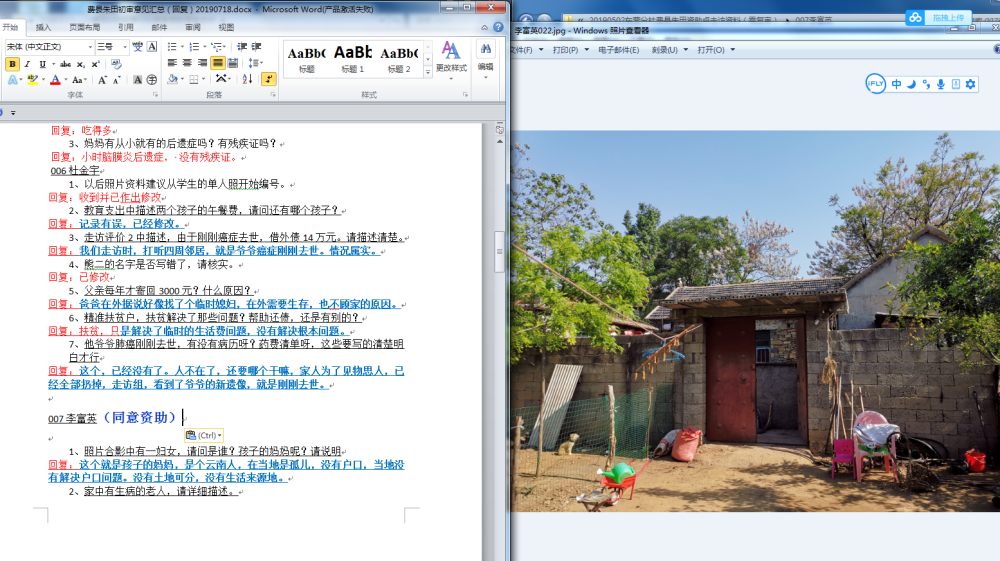Toggle justify paragraph alignment
This screenshot has height=561, width=1000.
218,62
